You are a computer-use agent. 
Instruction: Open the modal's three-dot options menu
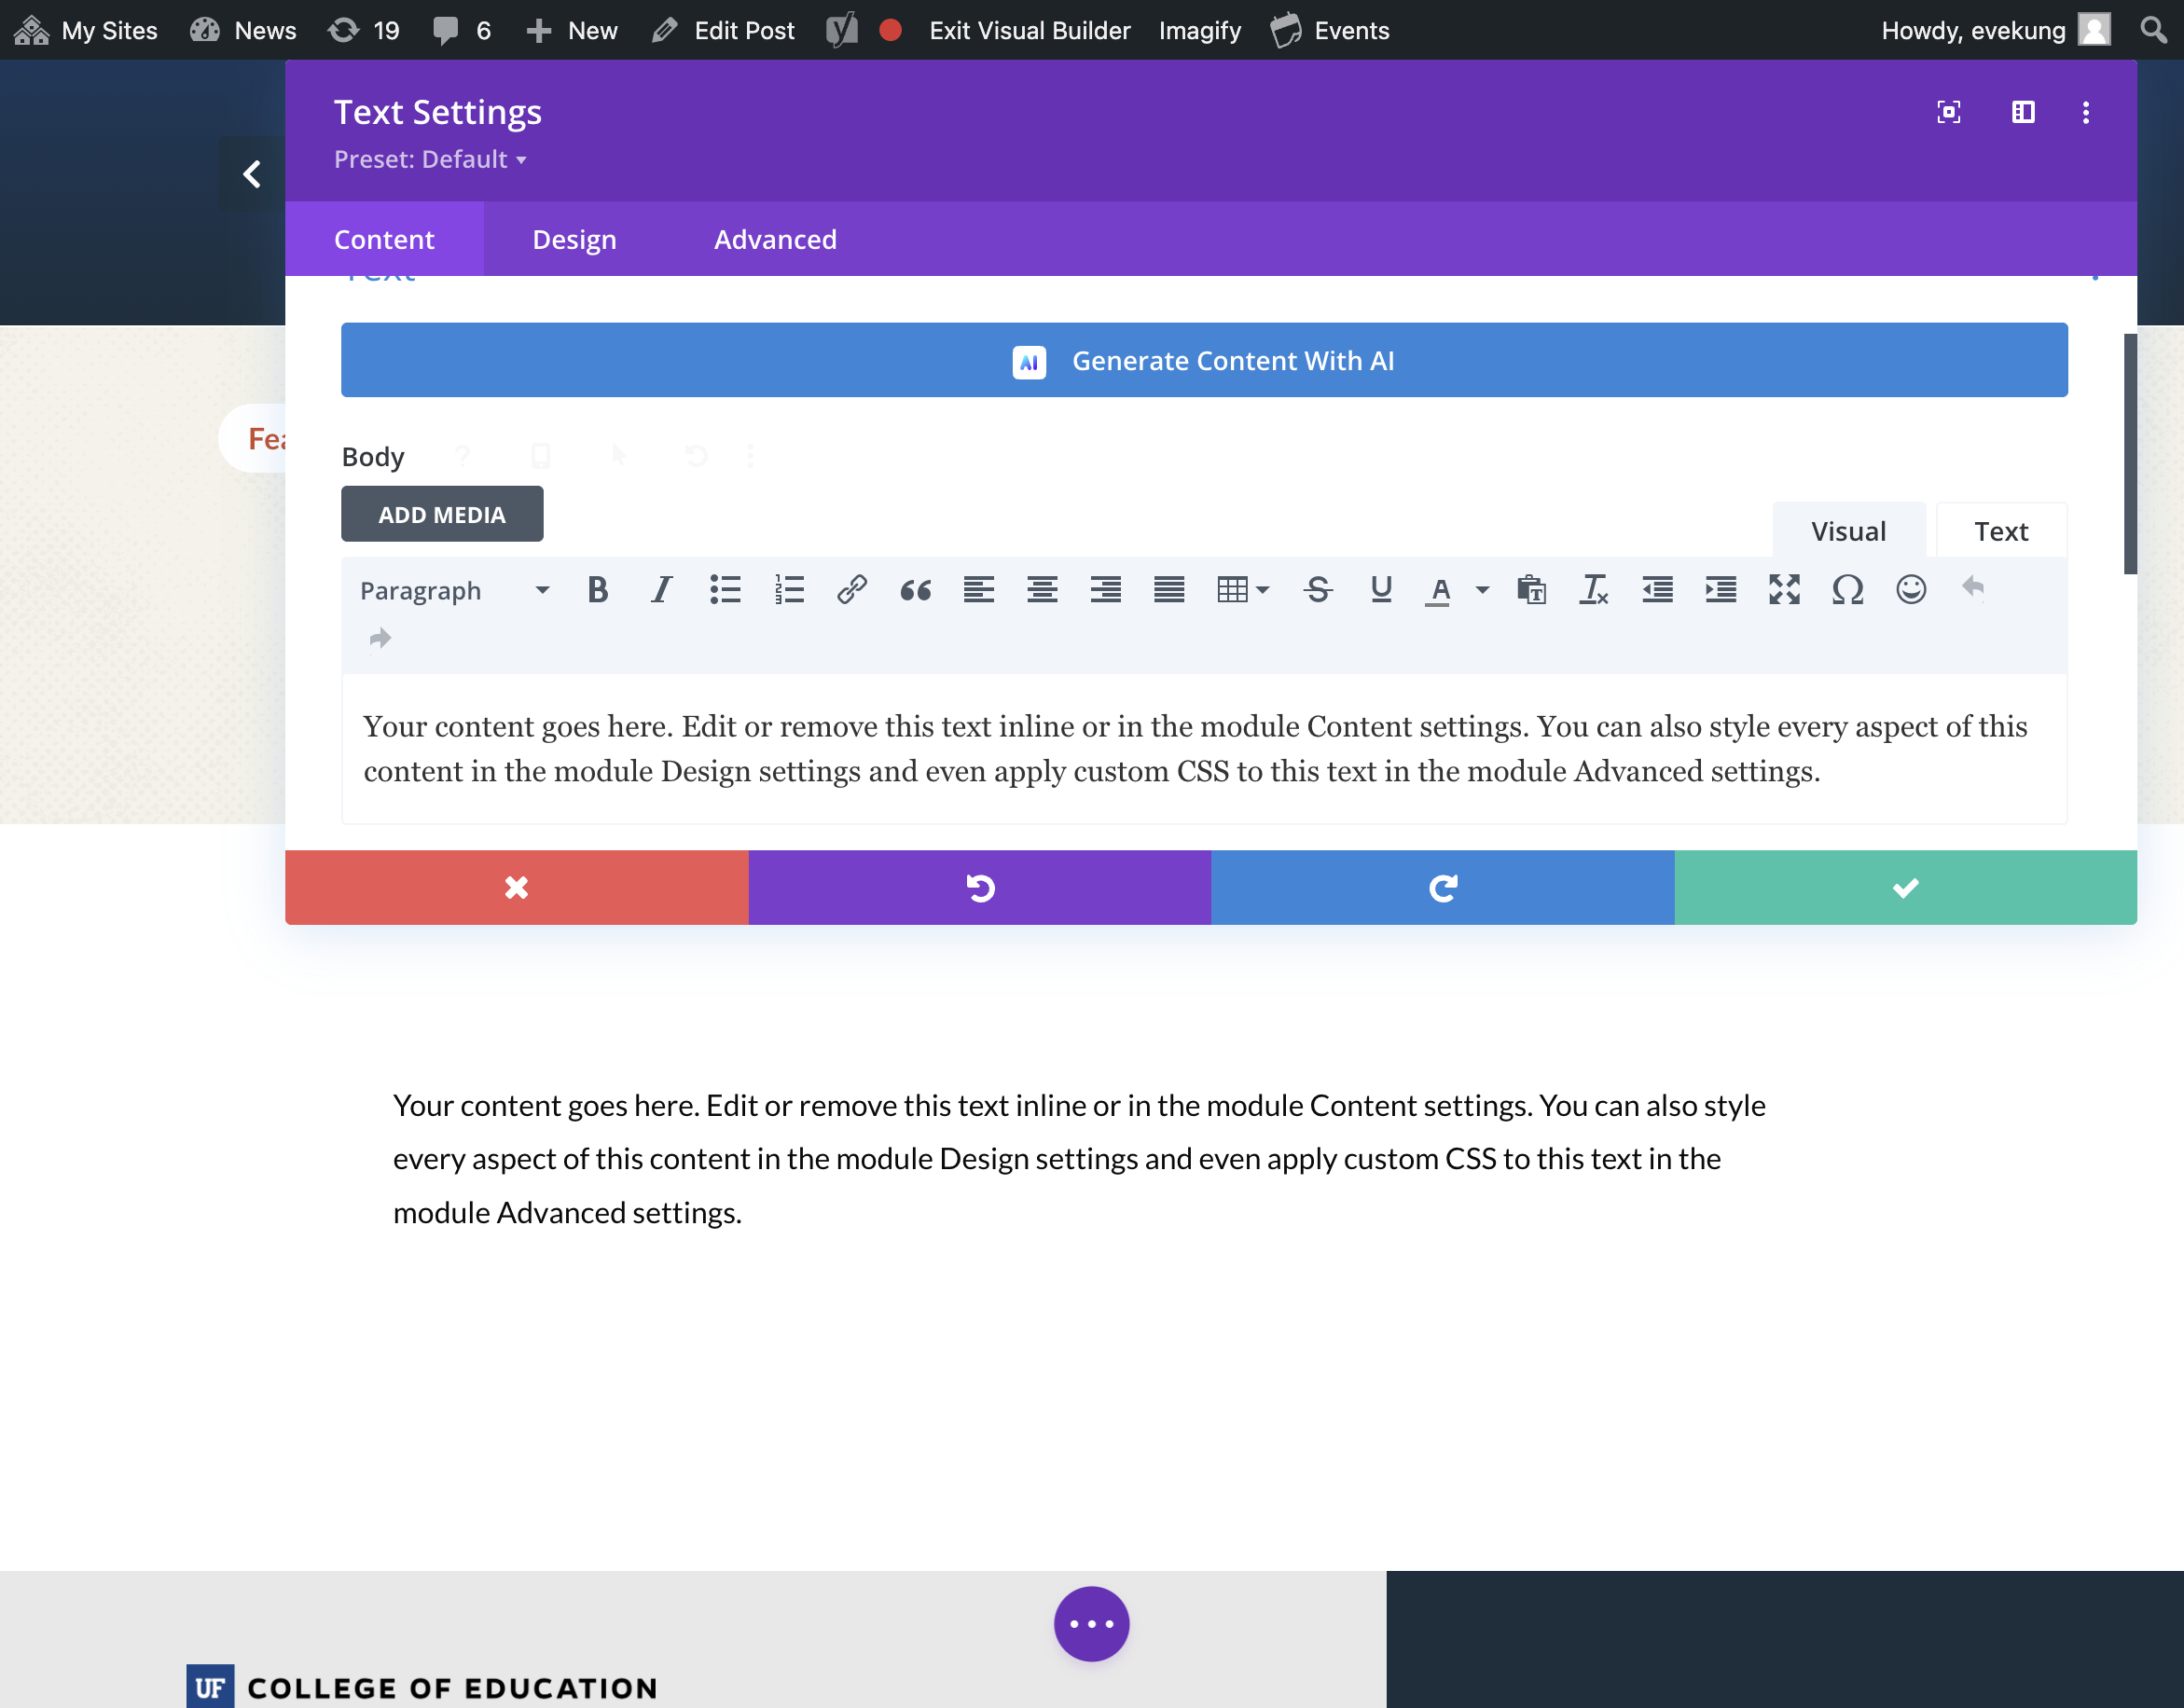point(2085,112)
